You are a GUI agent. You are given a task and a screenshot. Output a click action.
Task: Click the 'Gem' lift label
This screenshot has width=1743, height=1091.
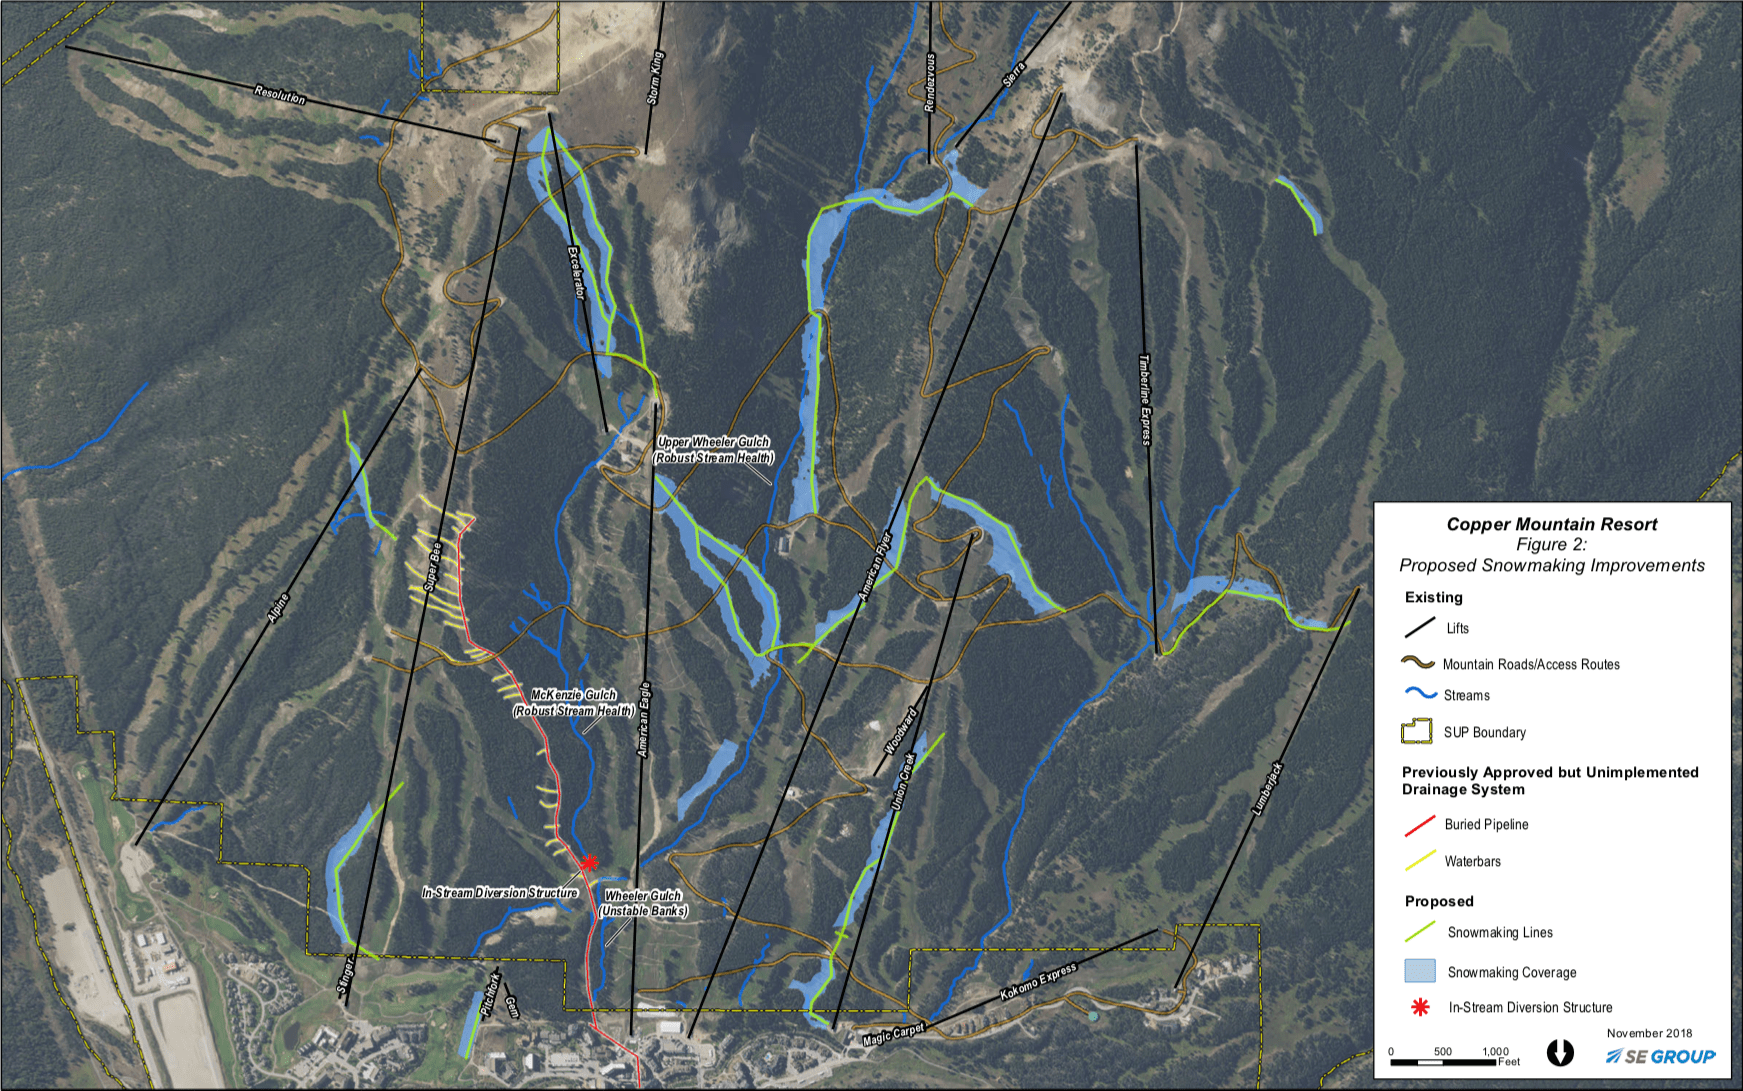511,1007
